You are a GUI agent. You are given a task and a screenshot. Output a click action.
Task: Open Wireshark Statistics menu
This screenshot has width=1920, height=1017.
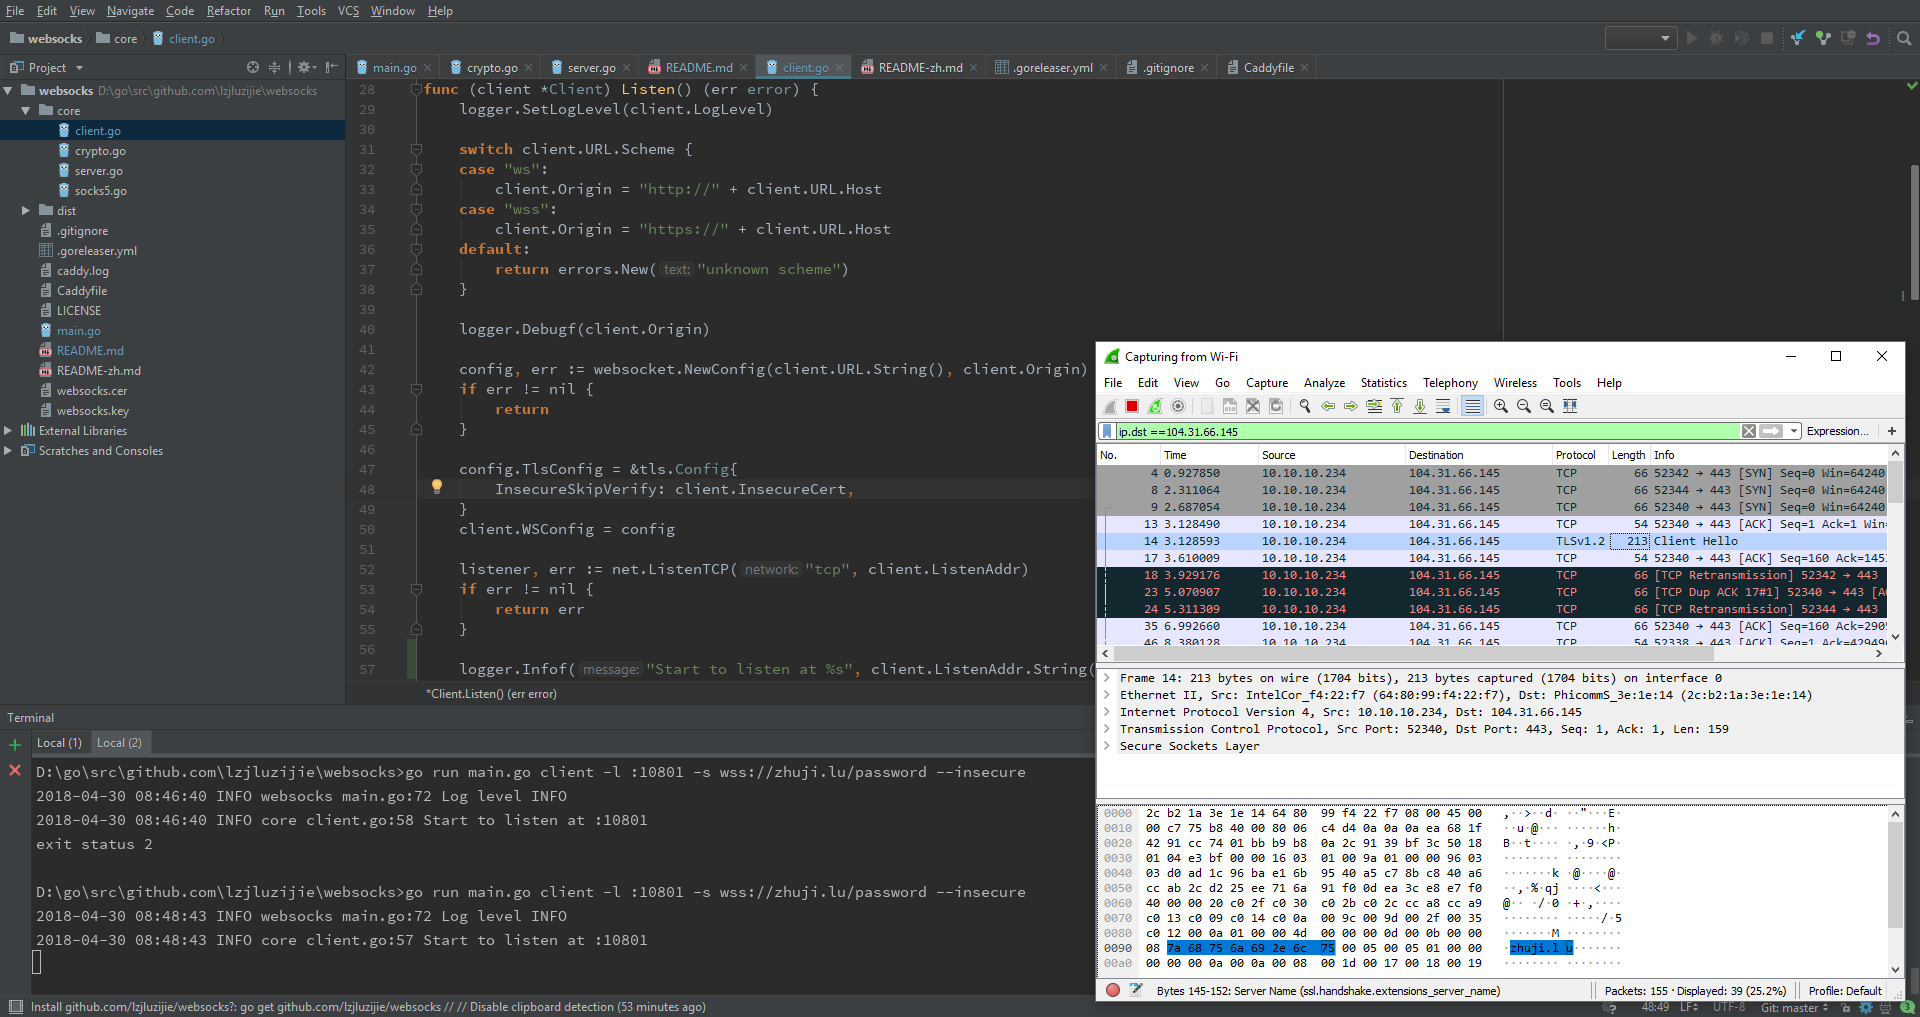pos(1383,383)
